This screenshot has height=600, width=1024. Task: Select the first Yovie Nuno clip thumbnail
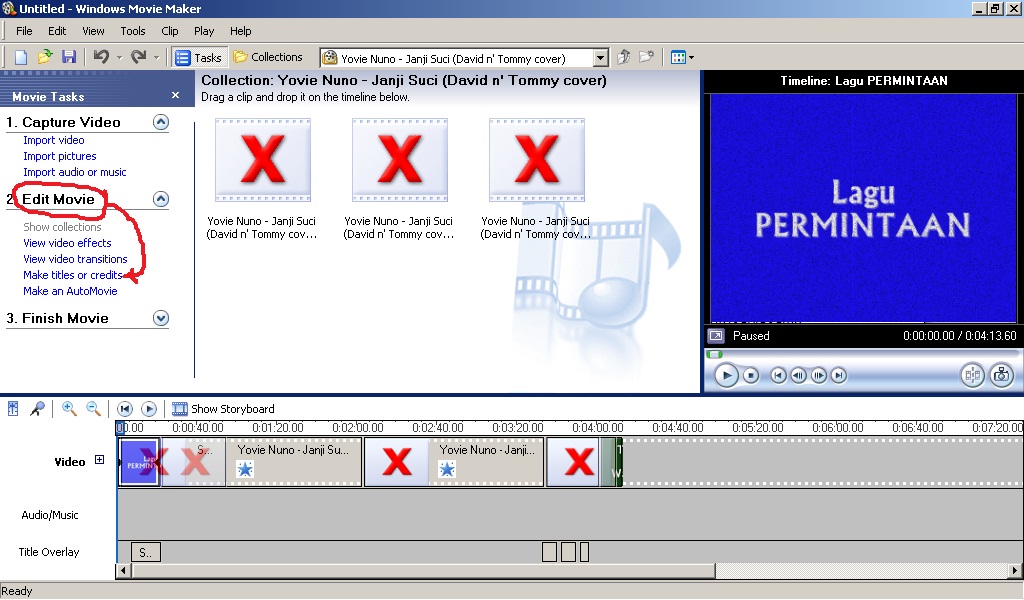pyautogui.click(x=263, y=159)
